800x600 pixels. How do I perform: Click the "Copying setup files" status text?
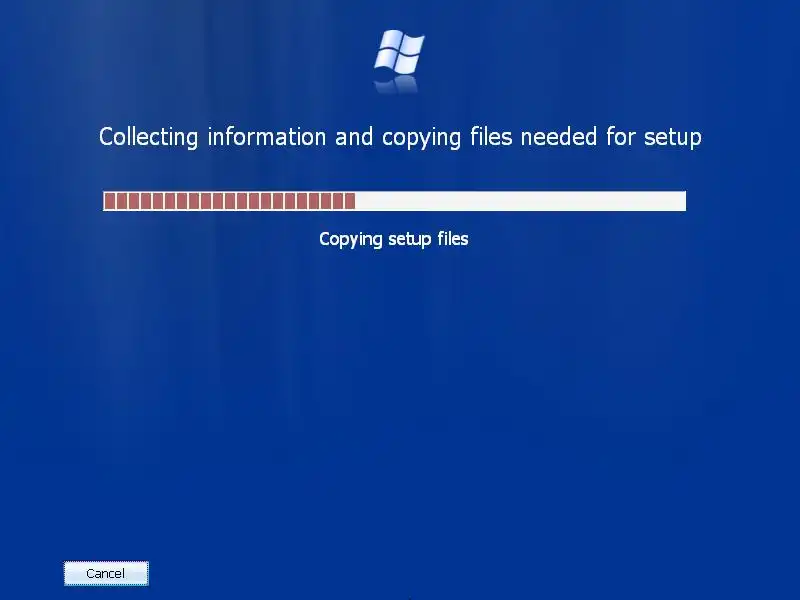pyautogui.click(x=393, y=239)
